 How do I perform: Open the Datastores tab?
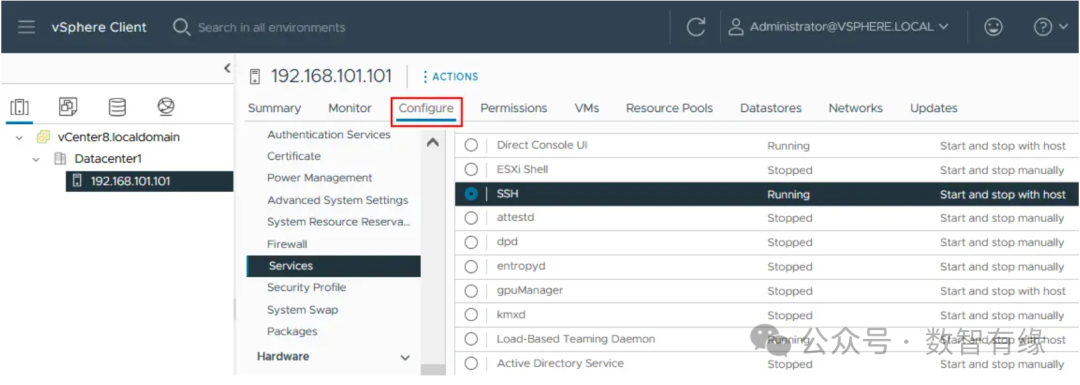point(771,108)
